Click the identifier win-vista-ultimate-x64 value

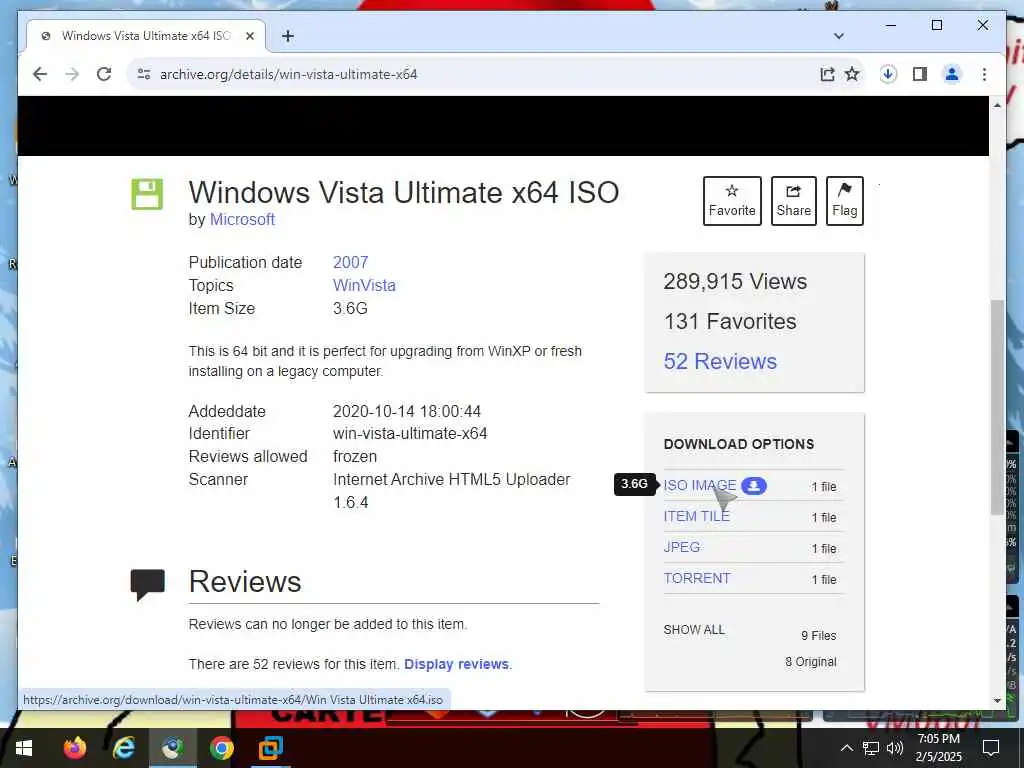coord(410,434)
